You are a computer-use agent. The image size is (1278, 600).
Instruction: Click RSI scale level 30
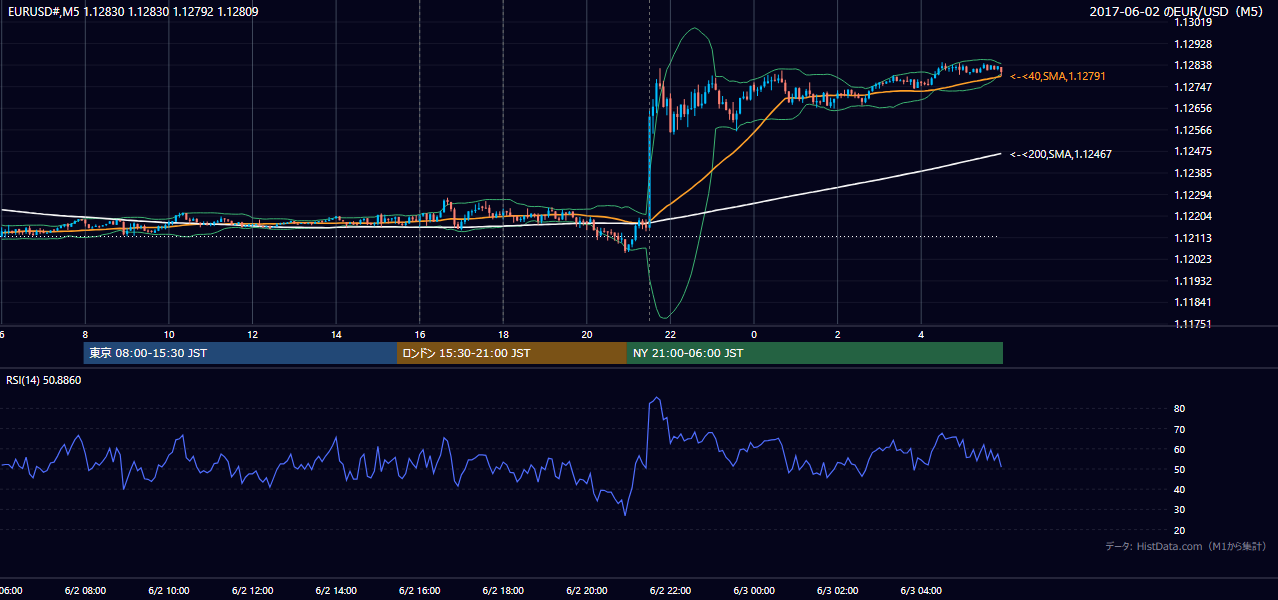(1179, 510)
